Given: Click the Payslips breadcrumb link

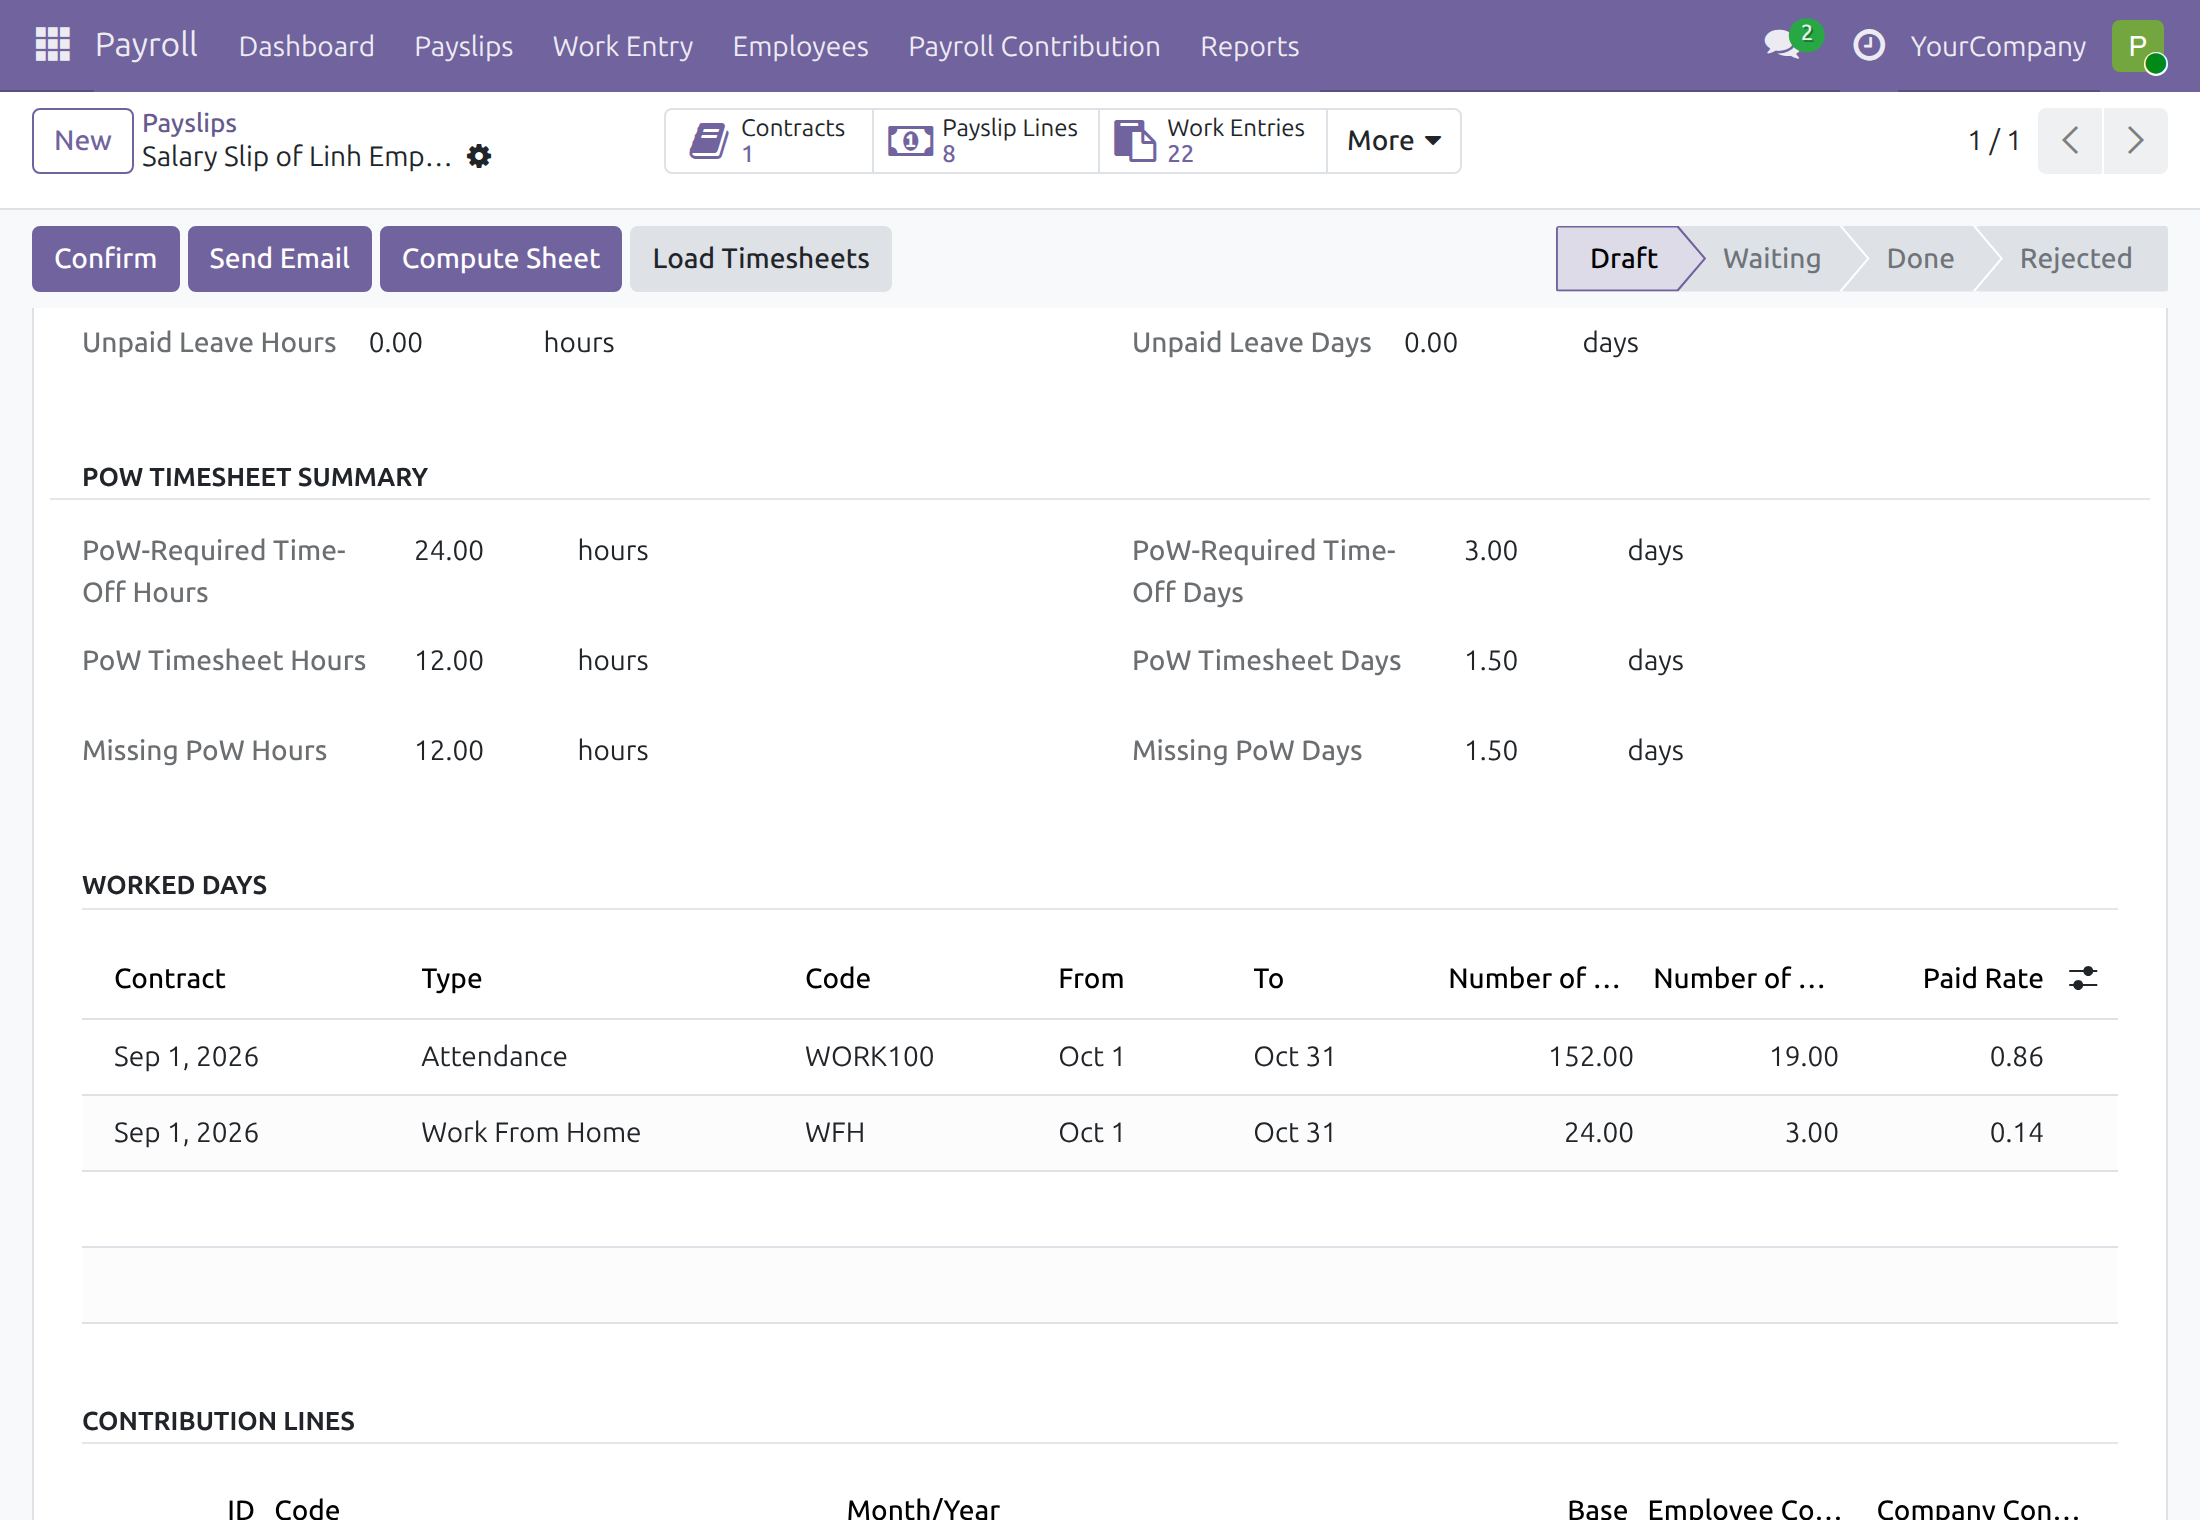Looking at the screenshot, I should tap(189, 123).
